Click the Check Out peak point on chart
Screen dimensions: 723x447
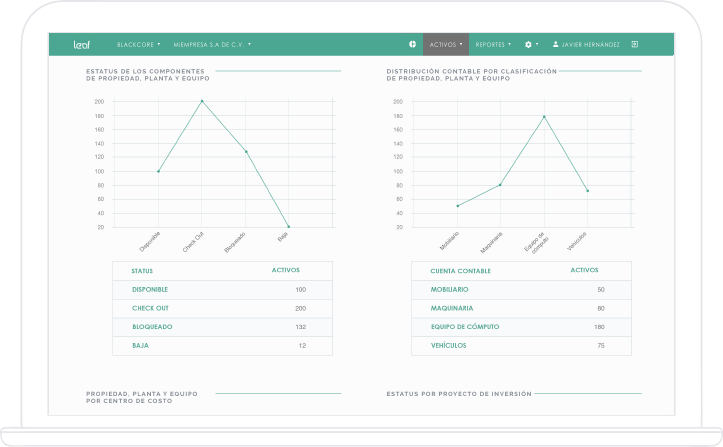tap(202, 101)
